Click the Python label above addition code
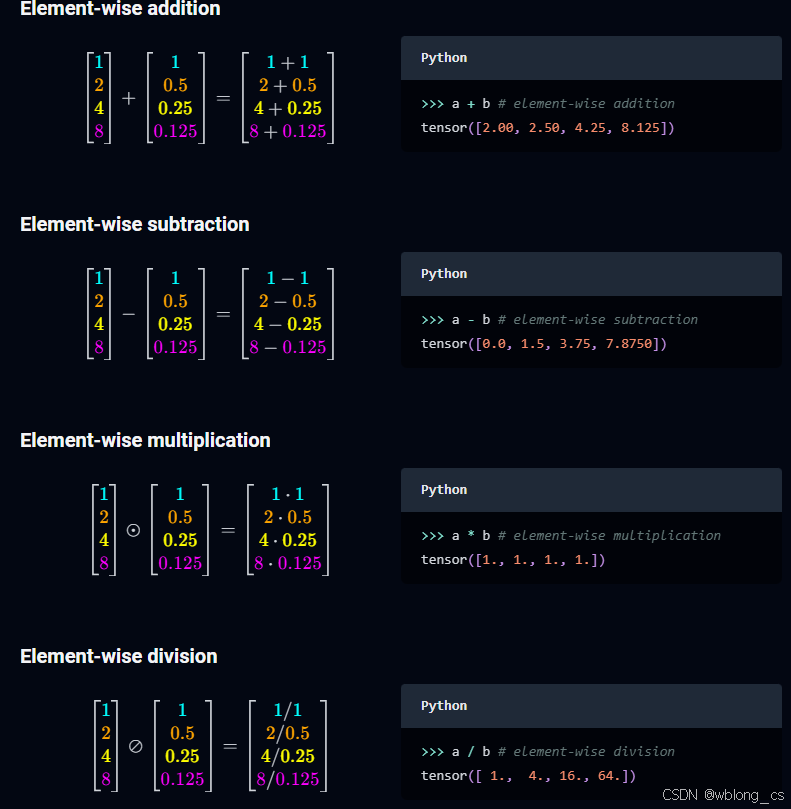The width and height of the screenshot is (791, 809). 444,58
